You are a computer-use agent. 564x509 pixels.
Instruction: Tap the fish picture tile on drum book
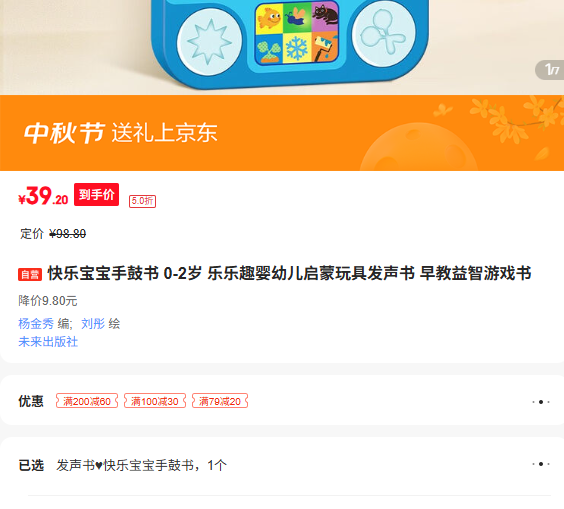coord(269,18)
